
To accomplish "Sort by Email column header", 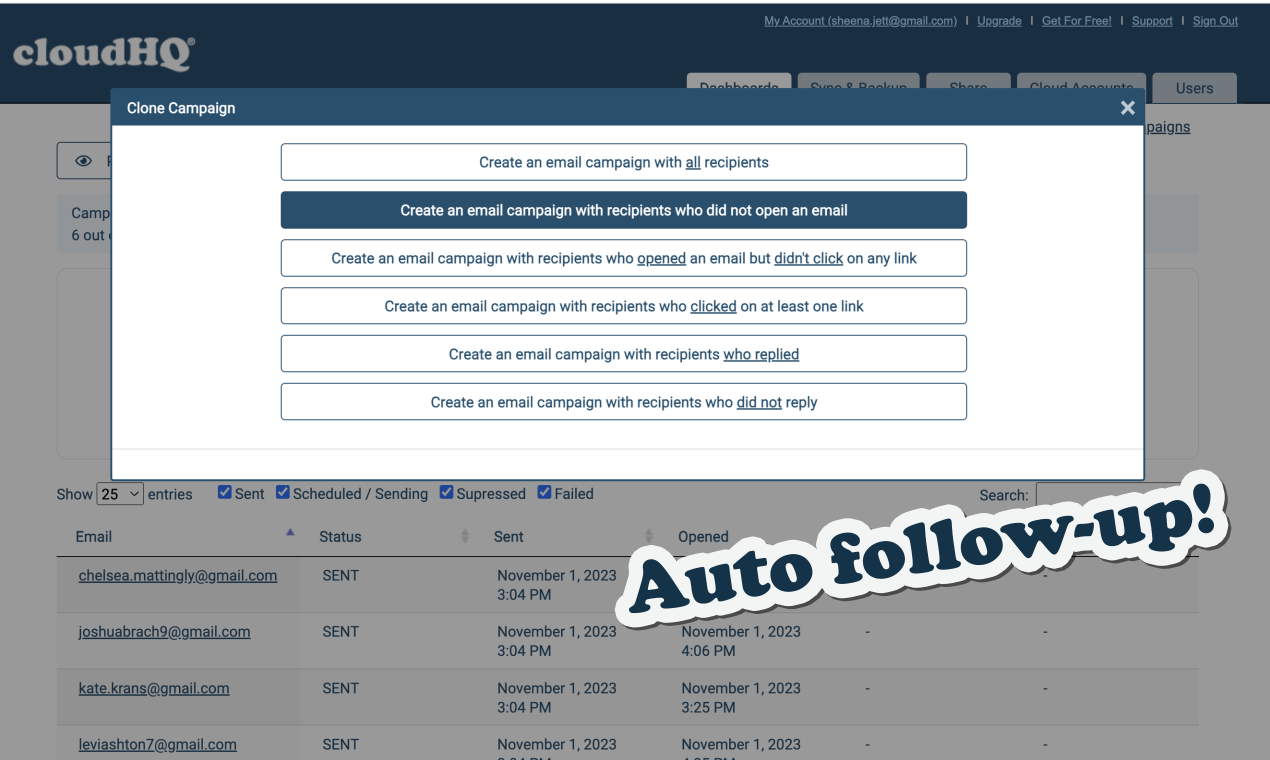I will click(x=94, y=537).
